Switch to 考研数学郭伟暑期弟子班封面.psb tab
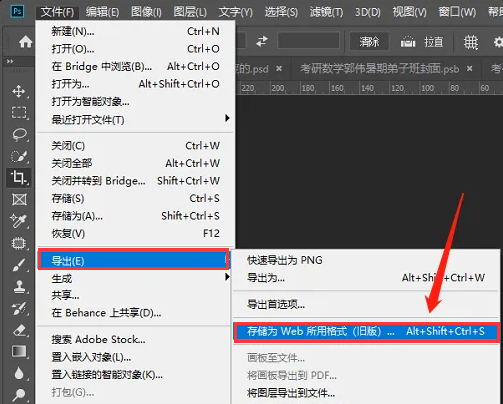The image size is (503, 404). 379,69
